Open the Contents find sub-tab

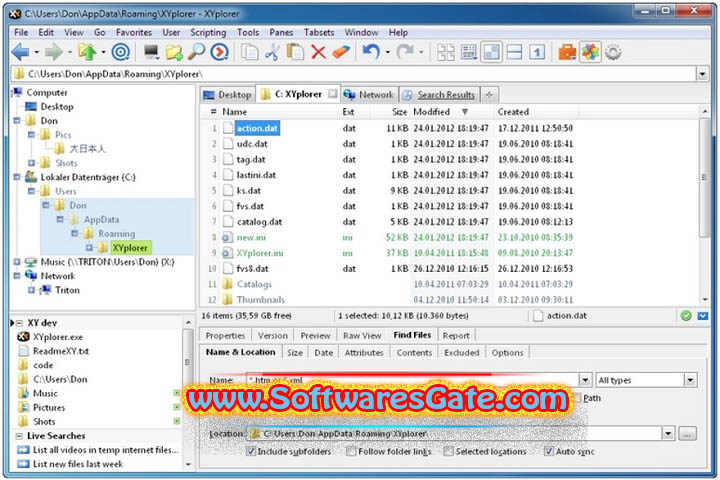click(x=414, y=353)
